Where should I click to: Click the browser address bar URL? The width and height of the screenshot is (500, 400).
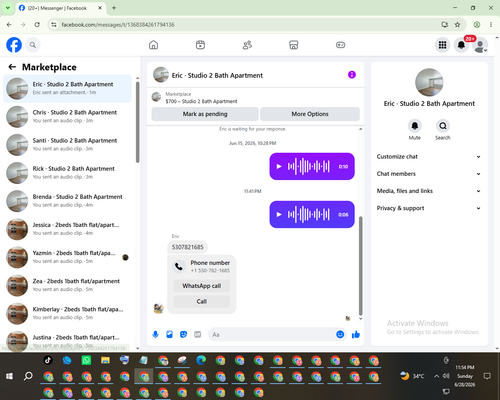pyautogui.click(x=118, y=25)
